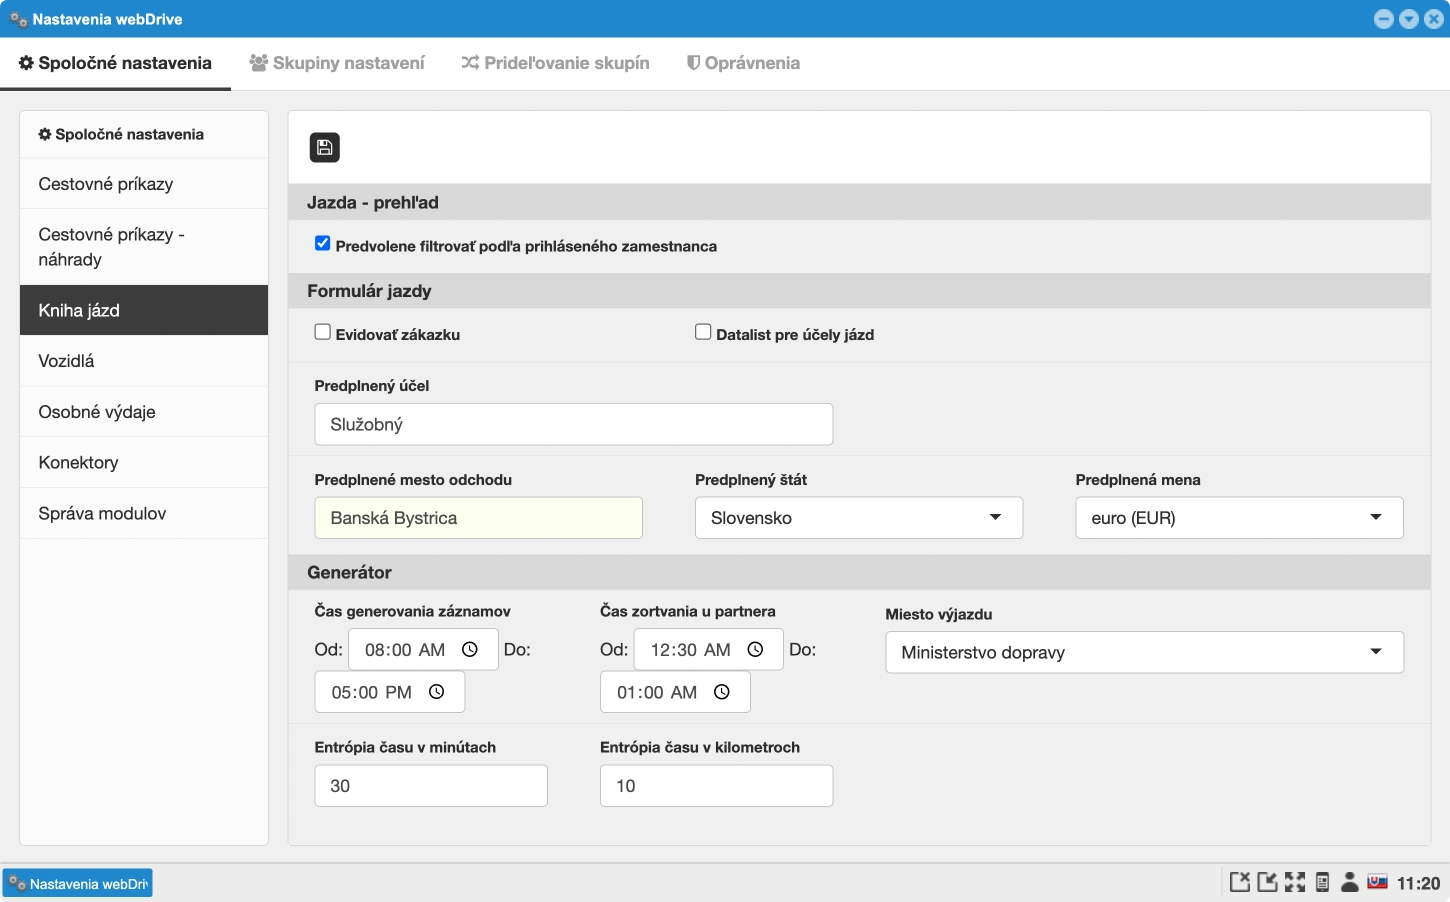Click the 01:00 AM partner time field

(675, 692)
